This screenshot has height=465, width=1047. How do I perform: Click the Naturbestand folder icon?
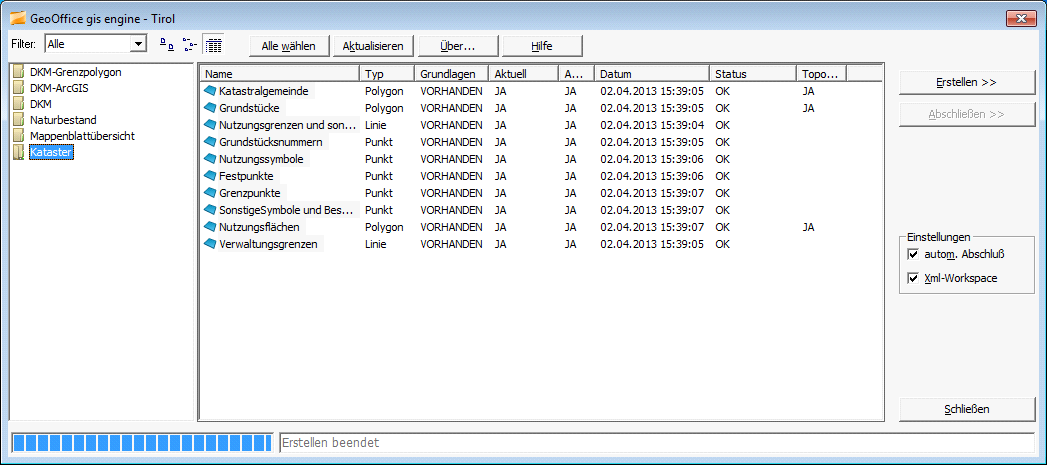pos(18,120)
